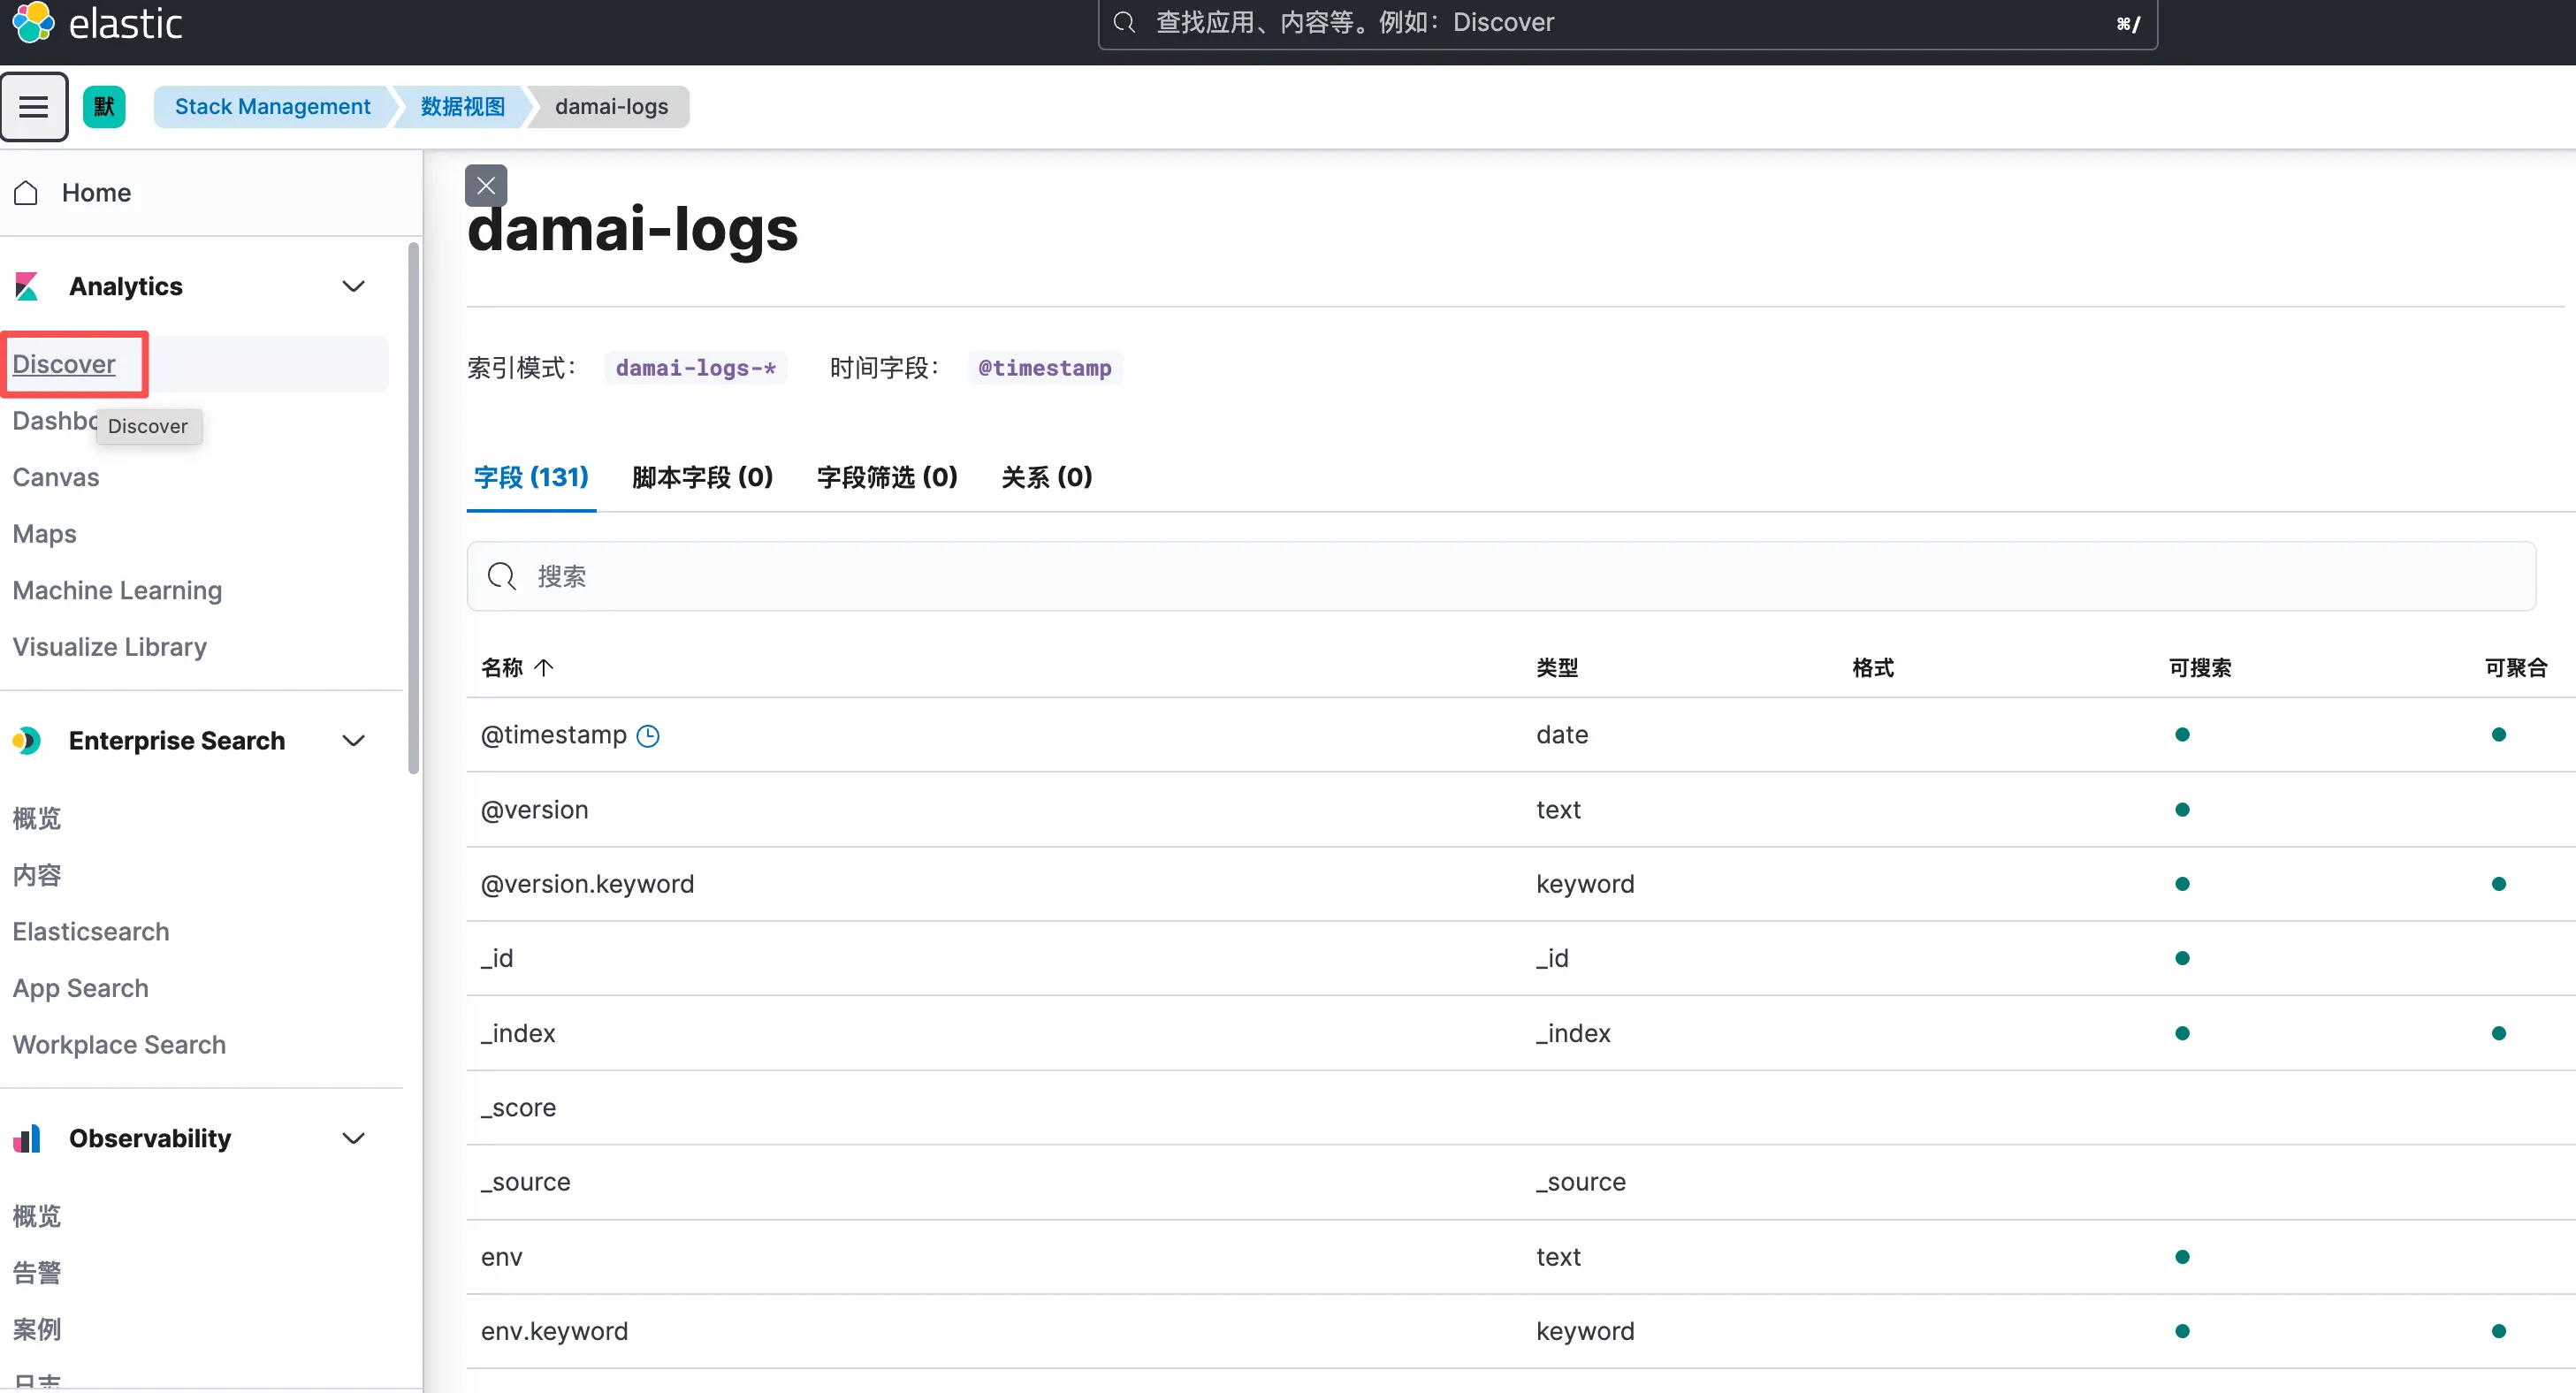This screenshot has height=1393, width=2576.
Task: Click the Enterprise Search logo icon
Action: click(27, 740)
